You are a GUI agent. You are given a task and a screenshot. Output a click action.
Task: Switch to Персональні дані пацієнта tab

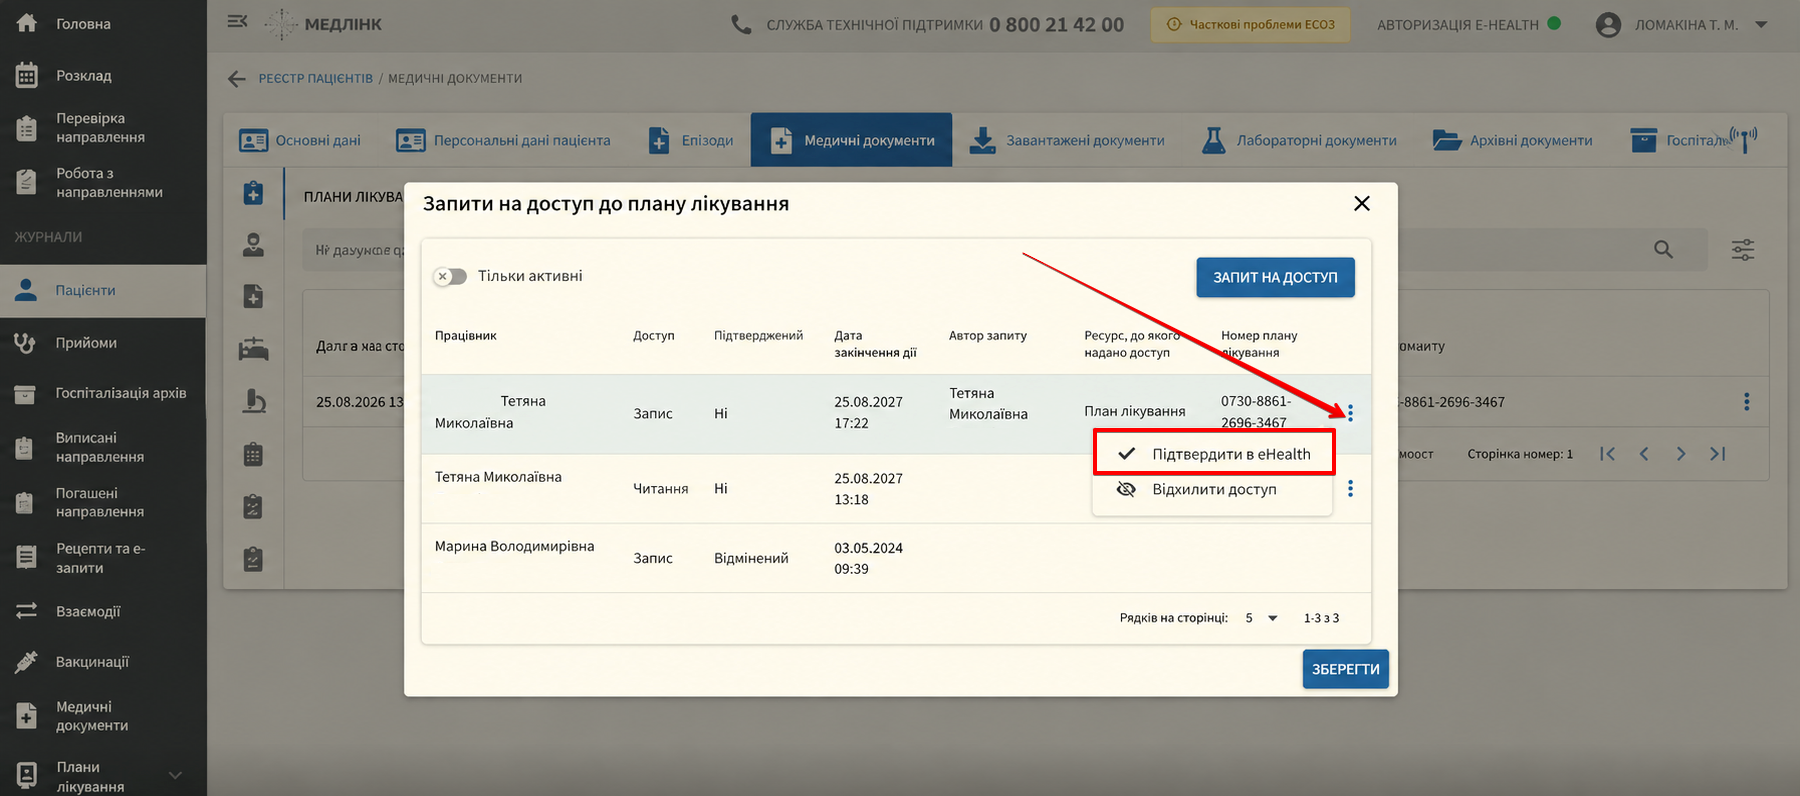point(503,141)
